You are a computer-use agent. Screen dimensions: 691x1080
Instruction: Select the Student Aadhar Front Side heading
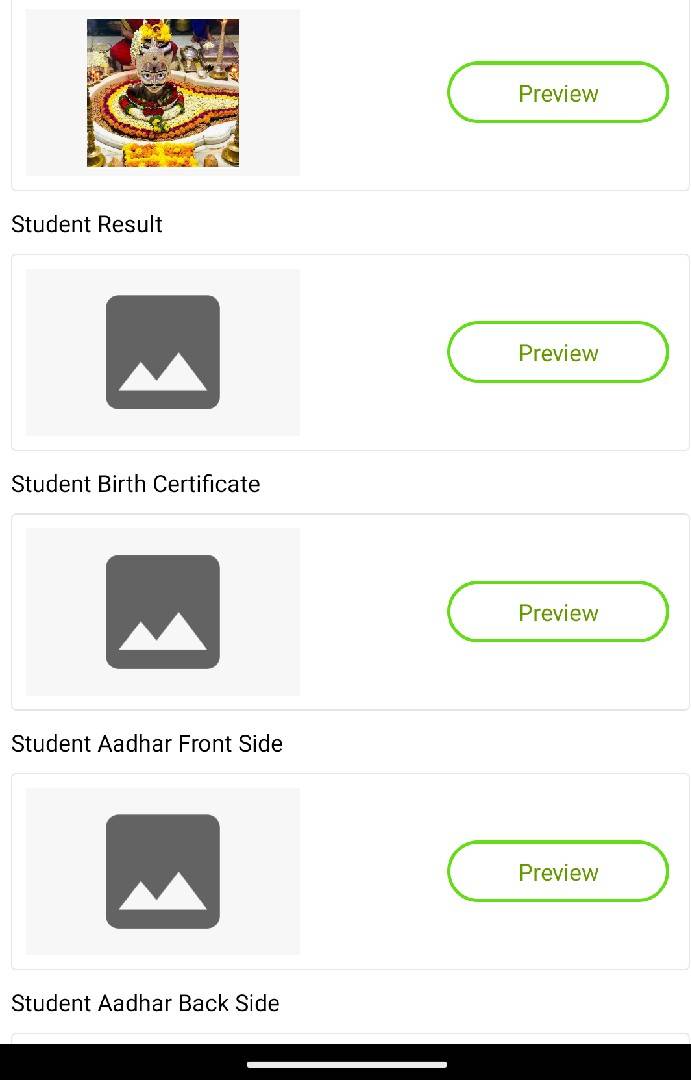pyautogui.click(x=147, y=744)
